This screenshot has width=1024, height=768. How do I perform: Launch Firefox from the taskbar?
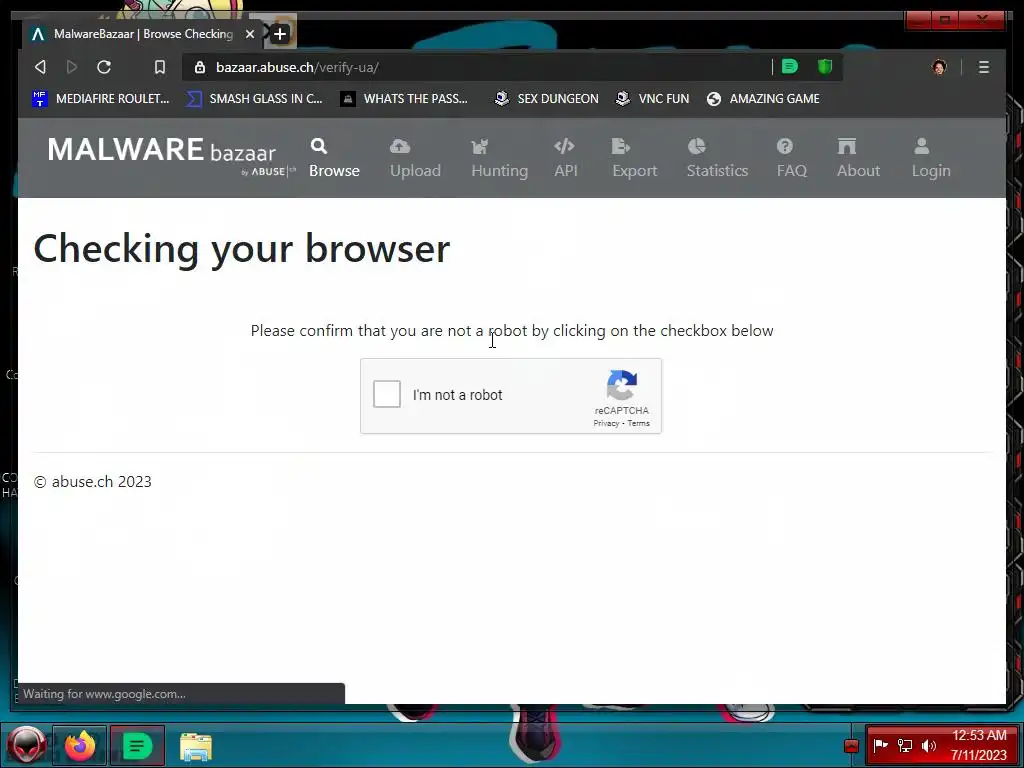(x=80, y=746)
